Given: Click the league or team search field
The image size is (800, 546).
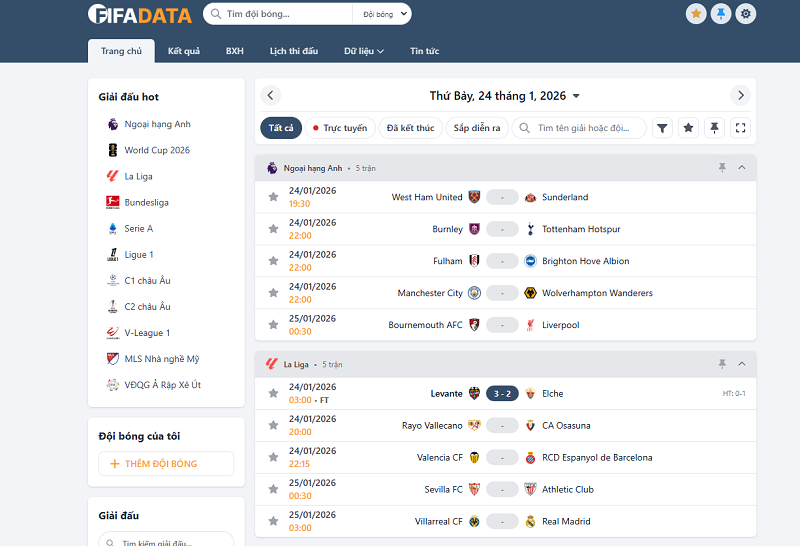Looking at the screenshot, I should pyautogui.click(x=585, y=128).
